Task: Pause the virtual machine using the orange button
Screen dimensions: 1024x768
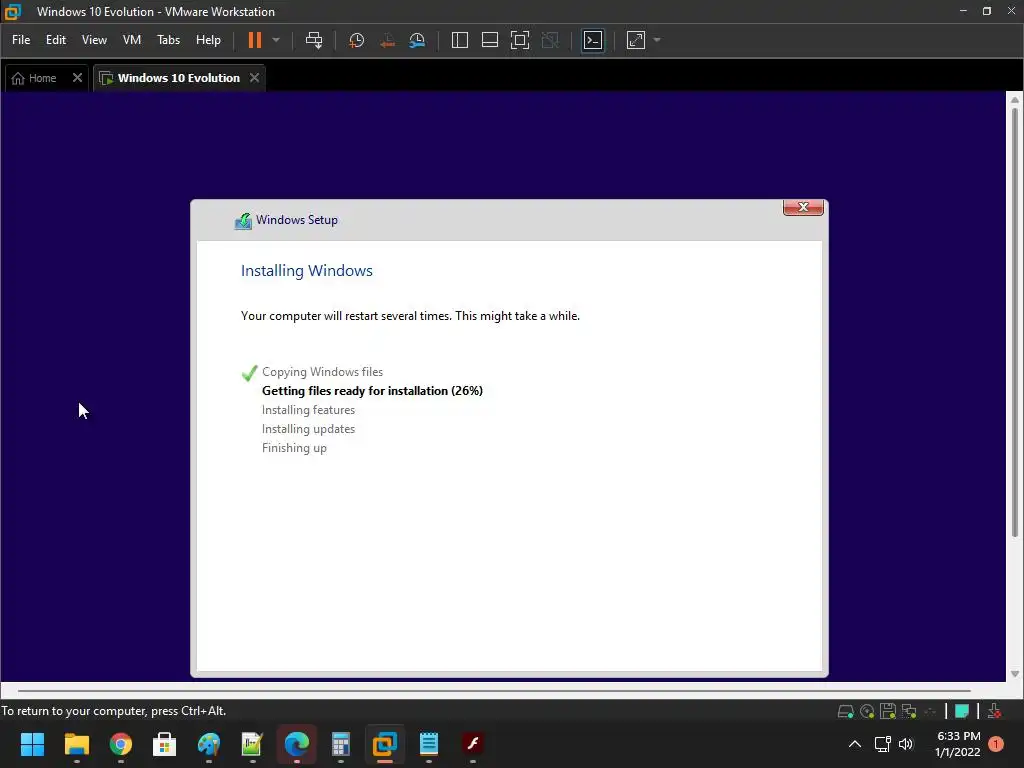Action: coord(255,40)
